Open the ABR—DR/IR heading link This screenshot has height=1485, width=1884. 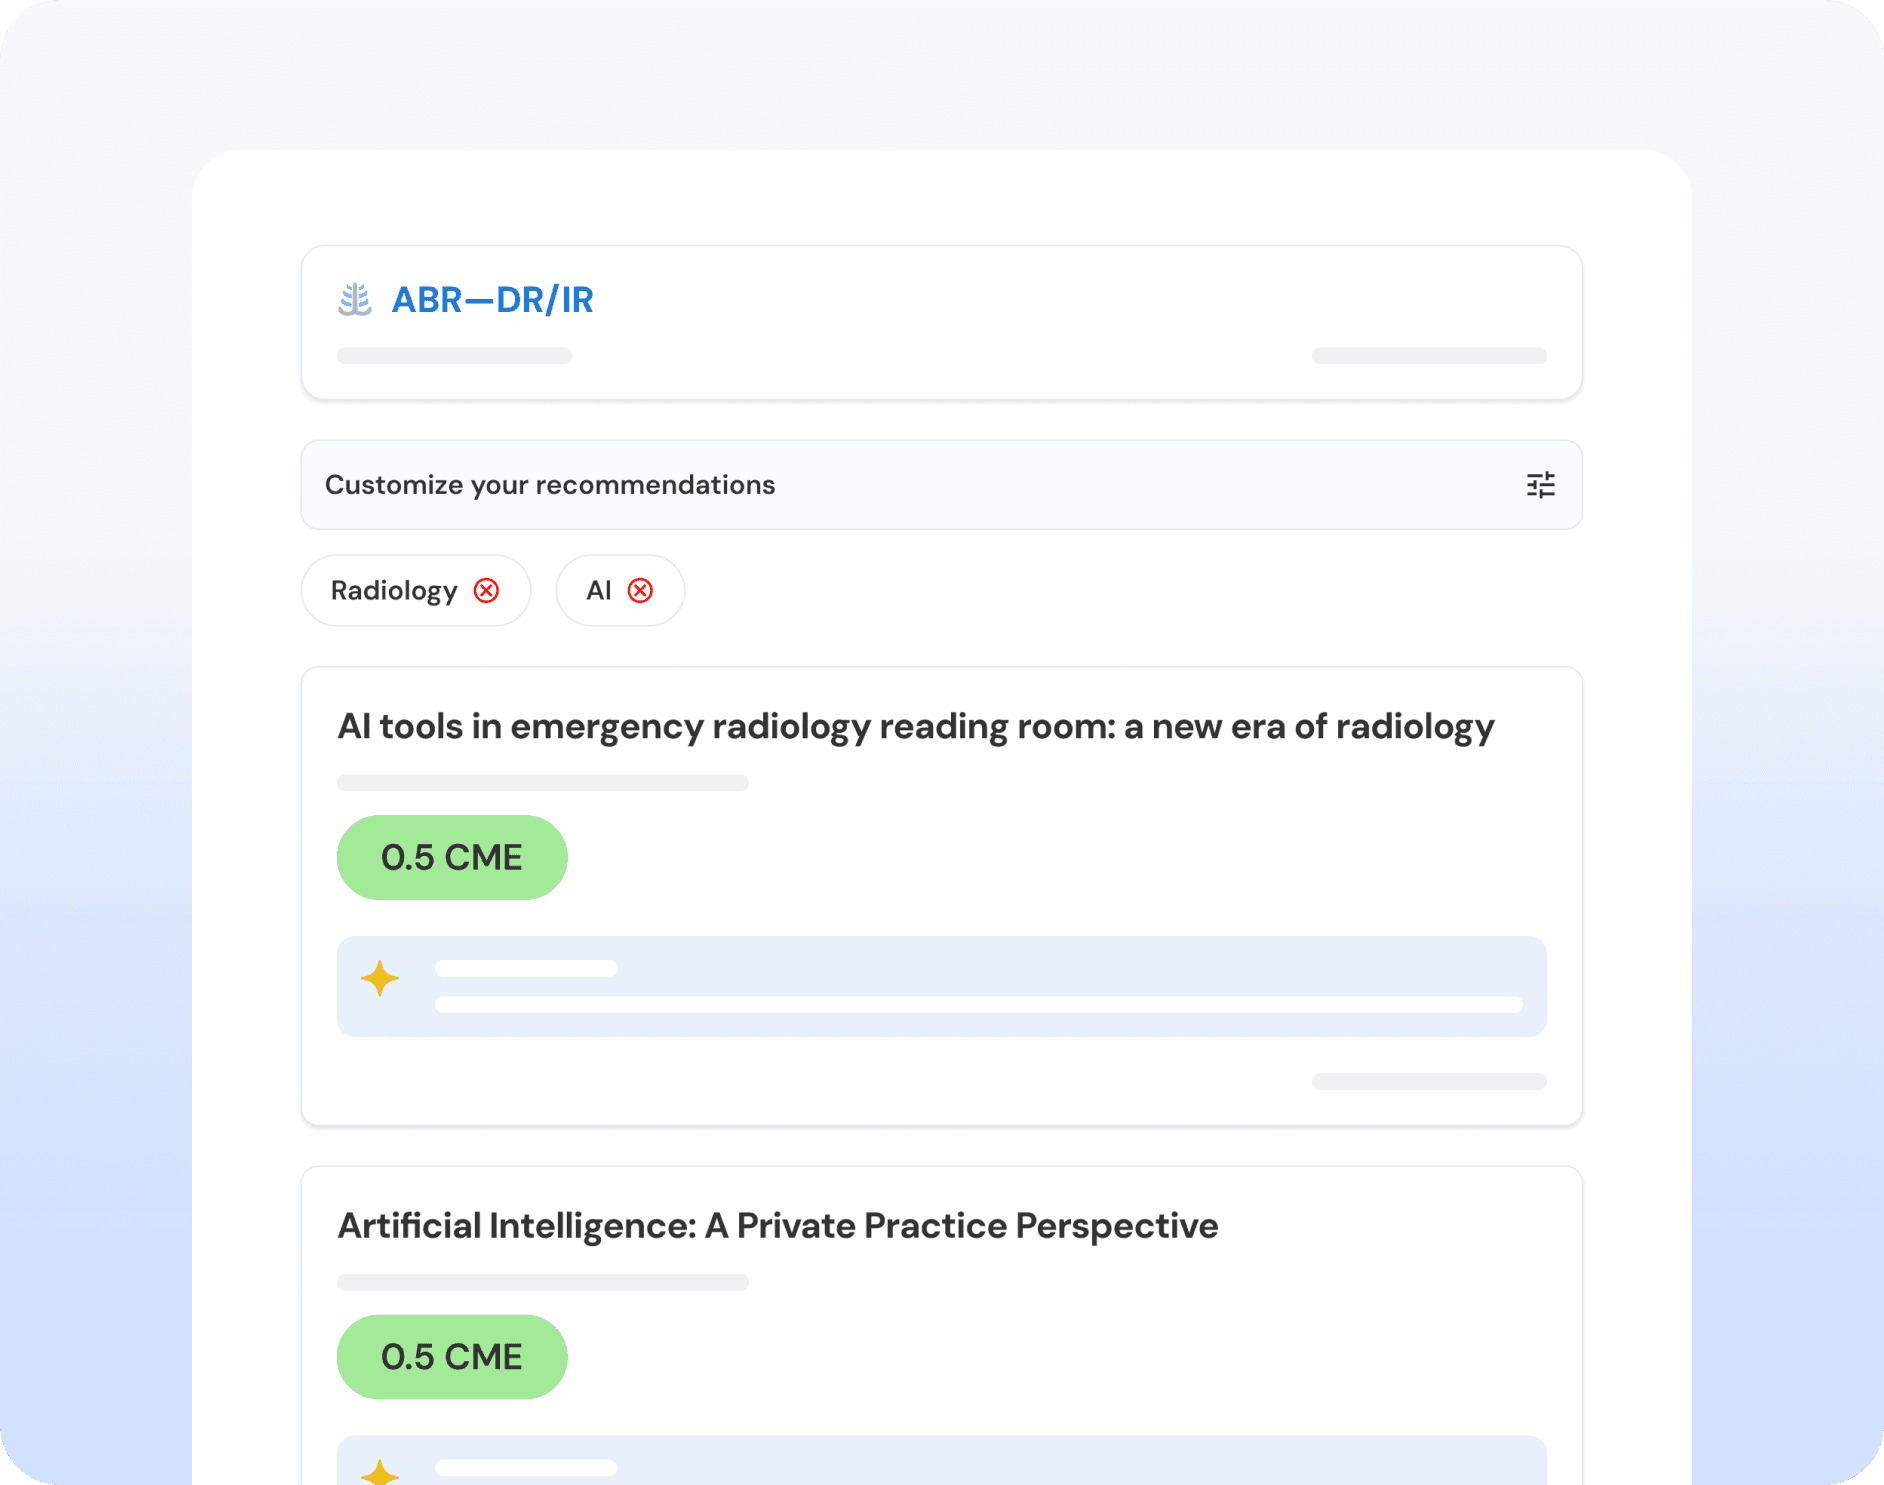(x=492, y=300)
